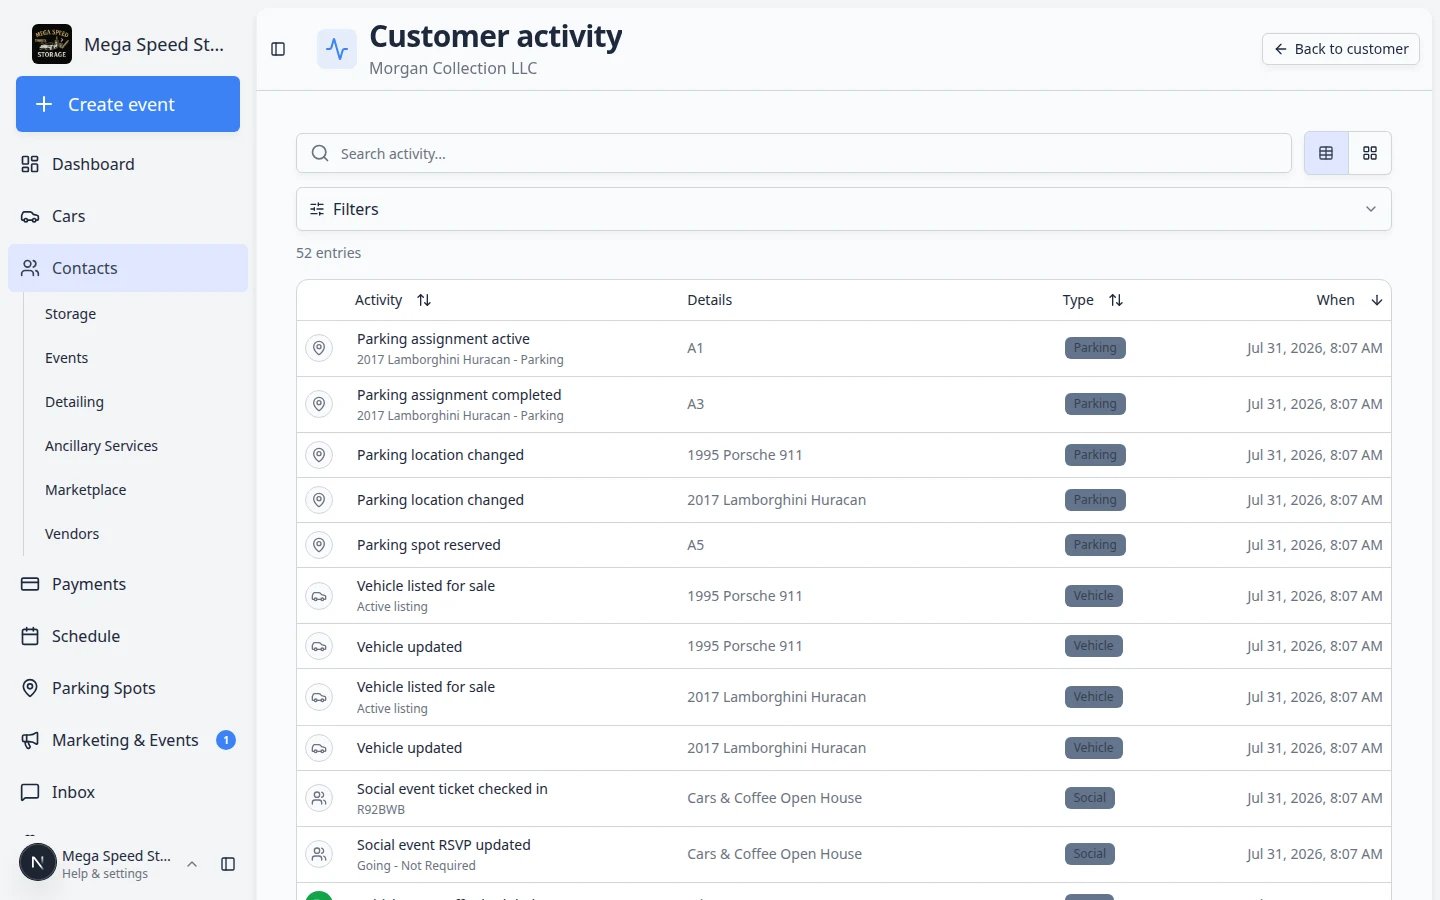Click Vehicle badge for Vehicle updated 1995 Porsche

(1093, 646)
